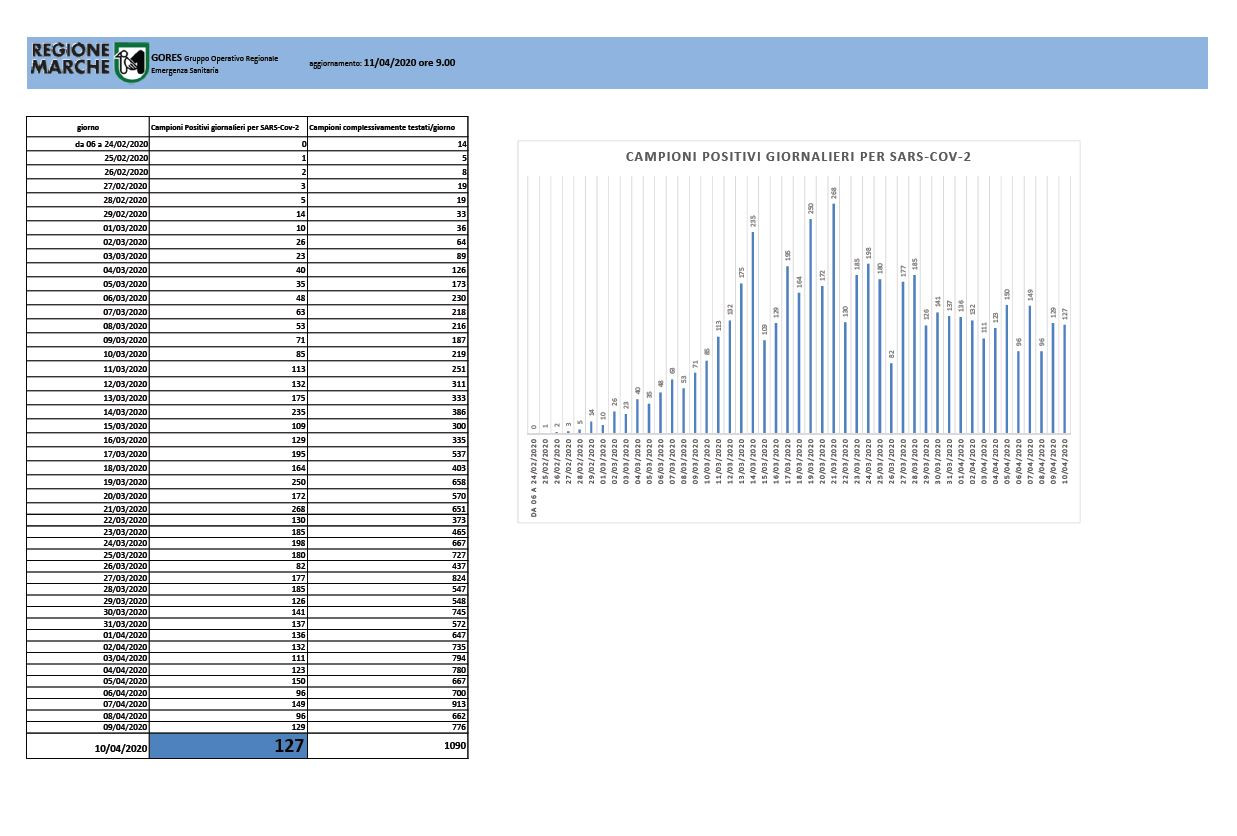Click the chart bar labeled 113
The image size is (1237, 836).
[717, 385]
